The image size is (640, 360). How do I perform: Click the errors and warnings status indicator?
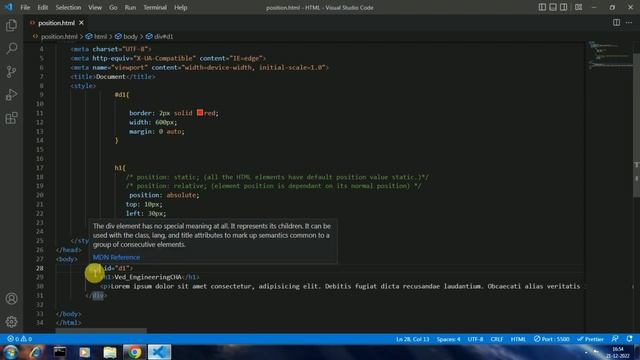pyautogui.click(x=19, y=339)
